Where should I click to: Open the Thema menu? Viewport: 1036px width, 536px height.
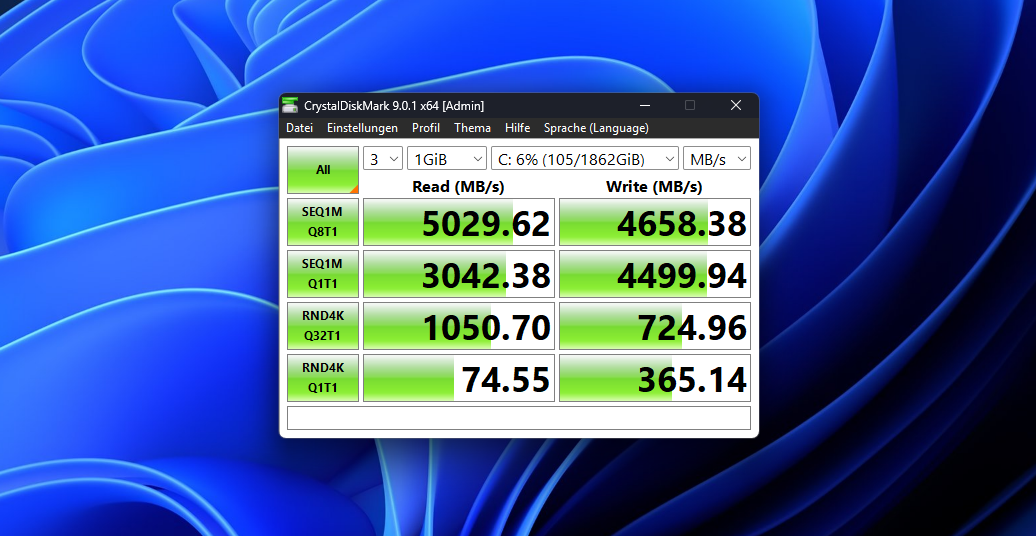472,128
